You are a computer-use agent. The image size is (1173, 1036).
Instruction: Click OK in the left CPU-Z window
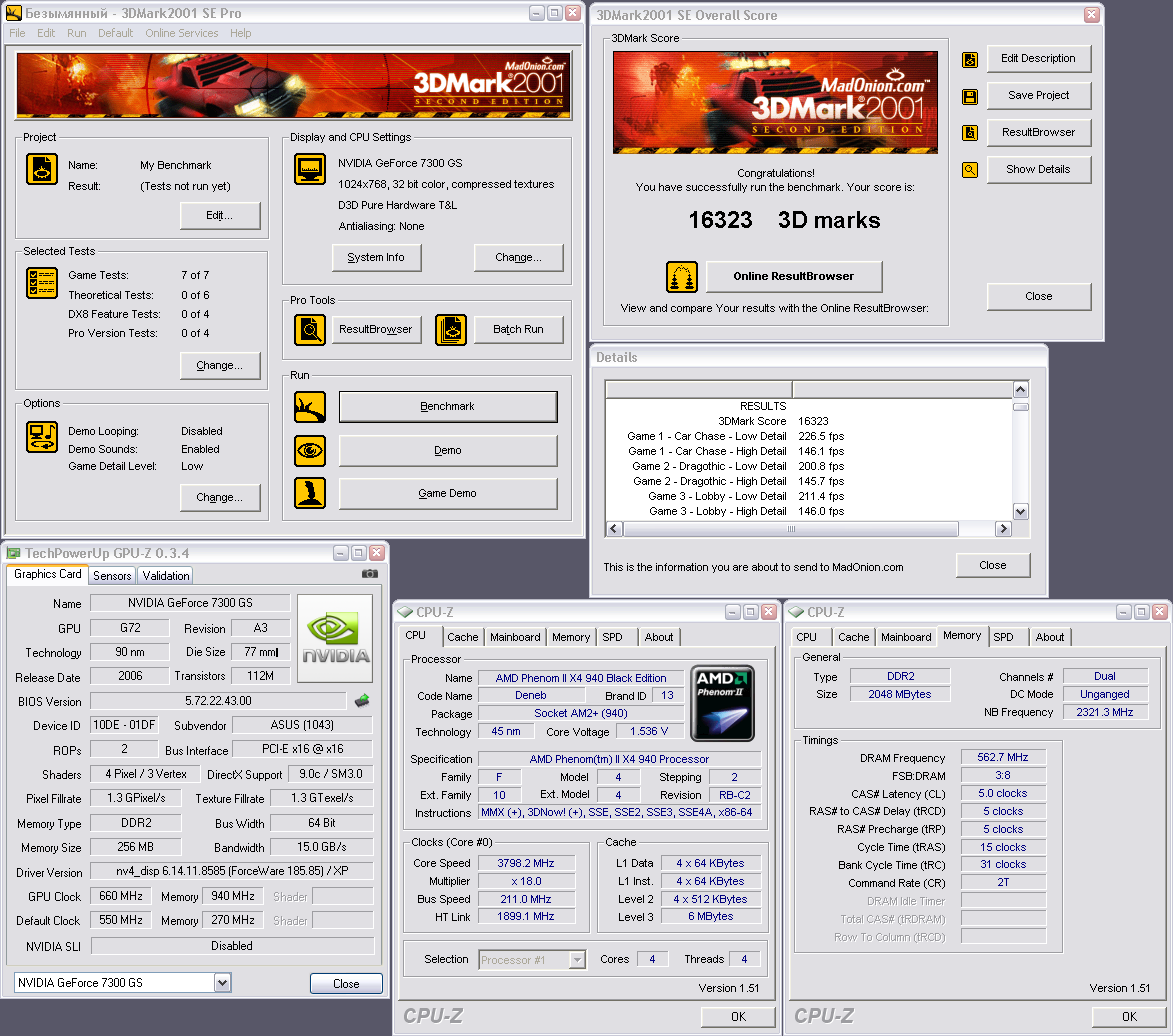click(738, 1017)
